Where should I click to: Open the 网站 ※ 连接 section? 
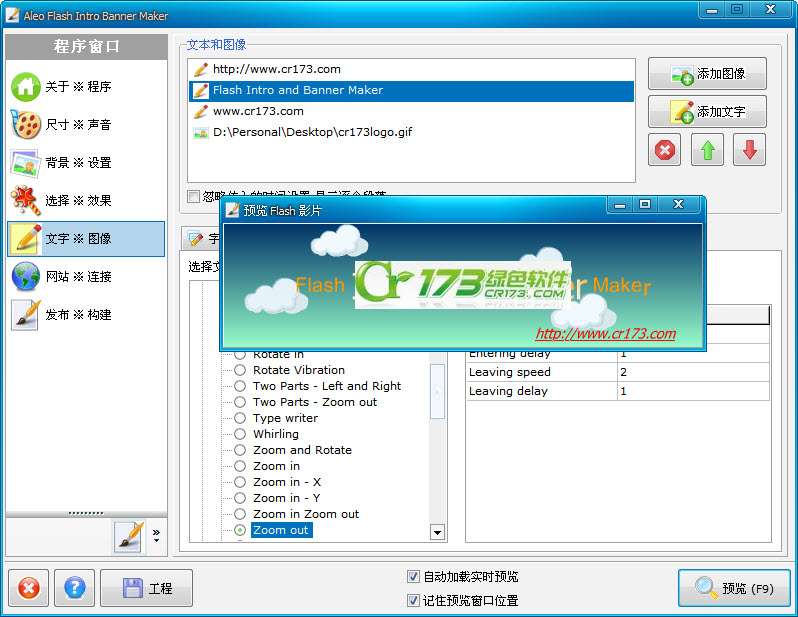[86, 277]
